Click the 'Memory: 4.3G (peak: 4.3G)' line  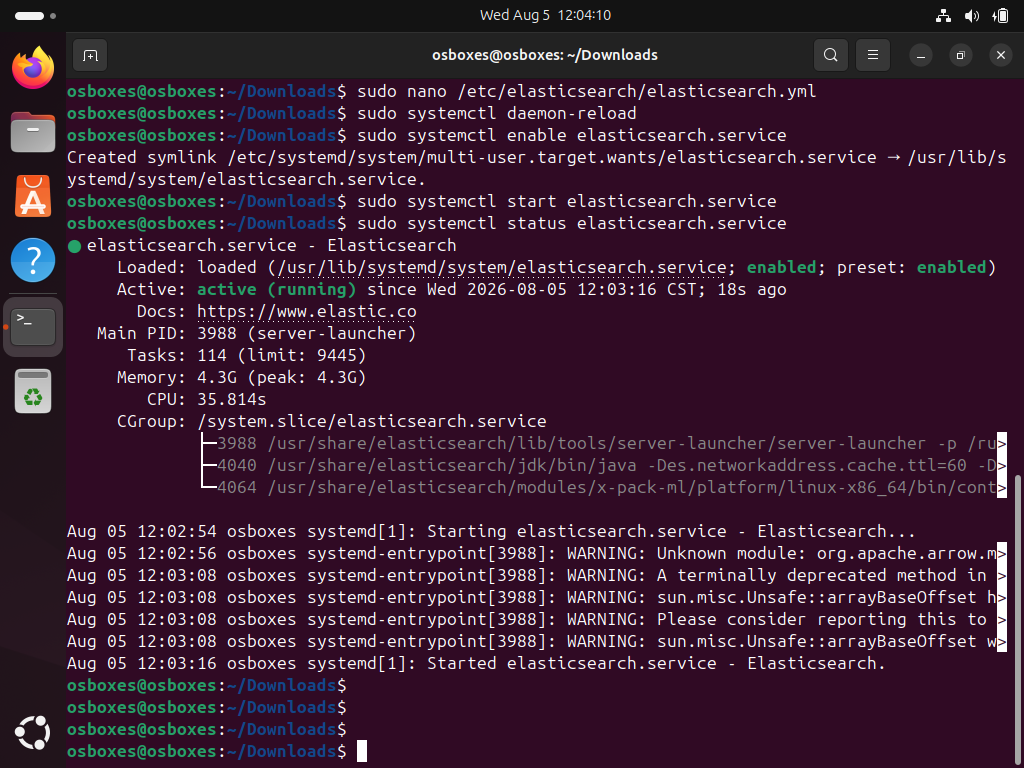(242, 377)
